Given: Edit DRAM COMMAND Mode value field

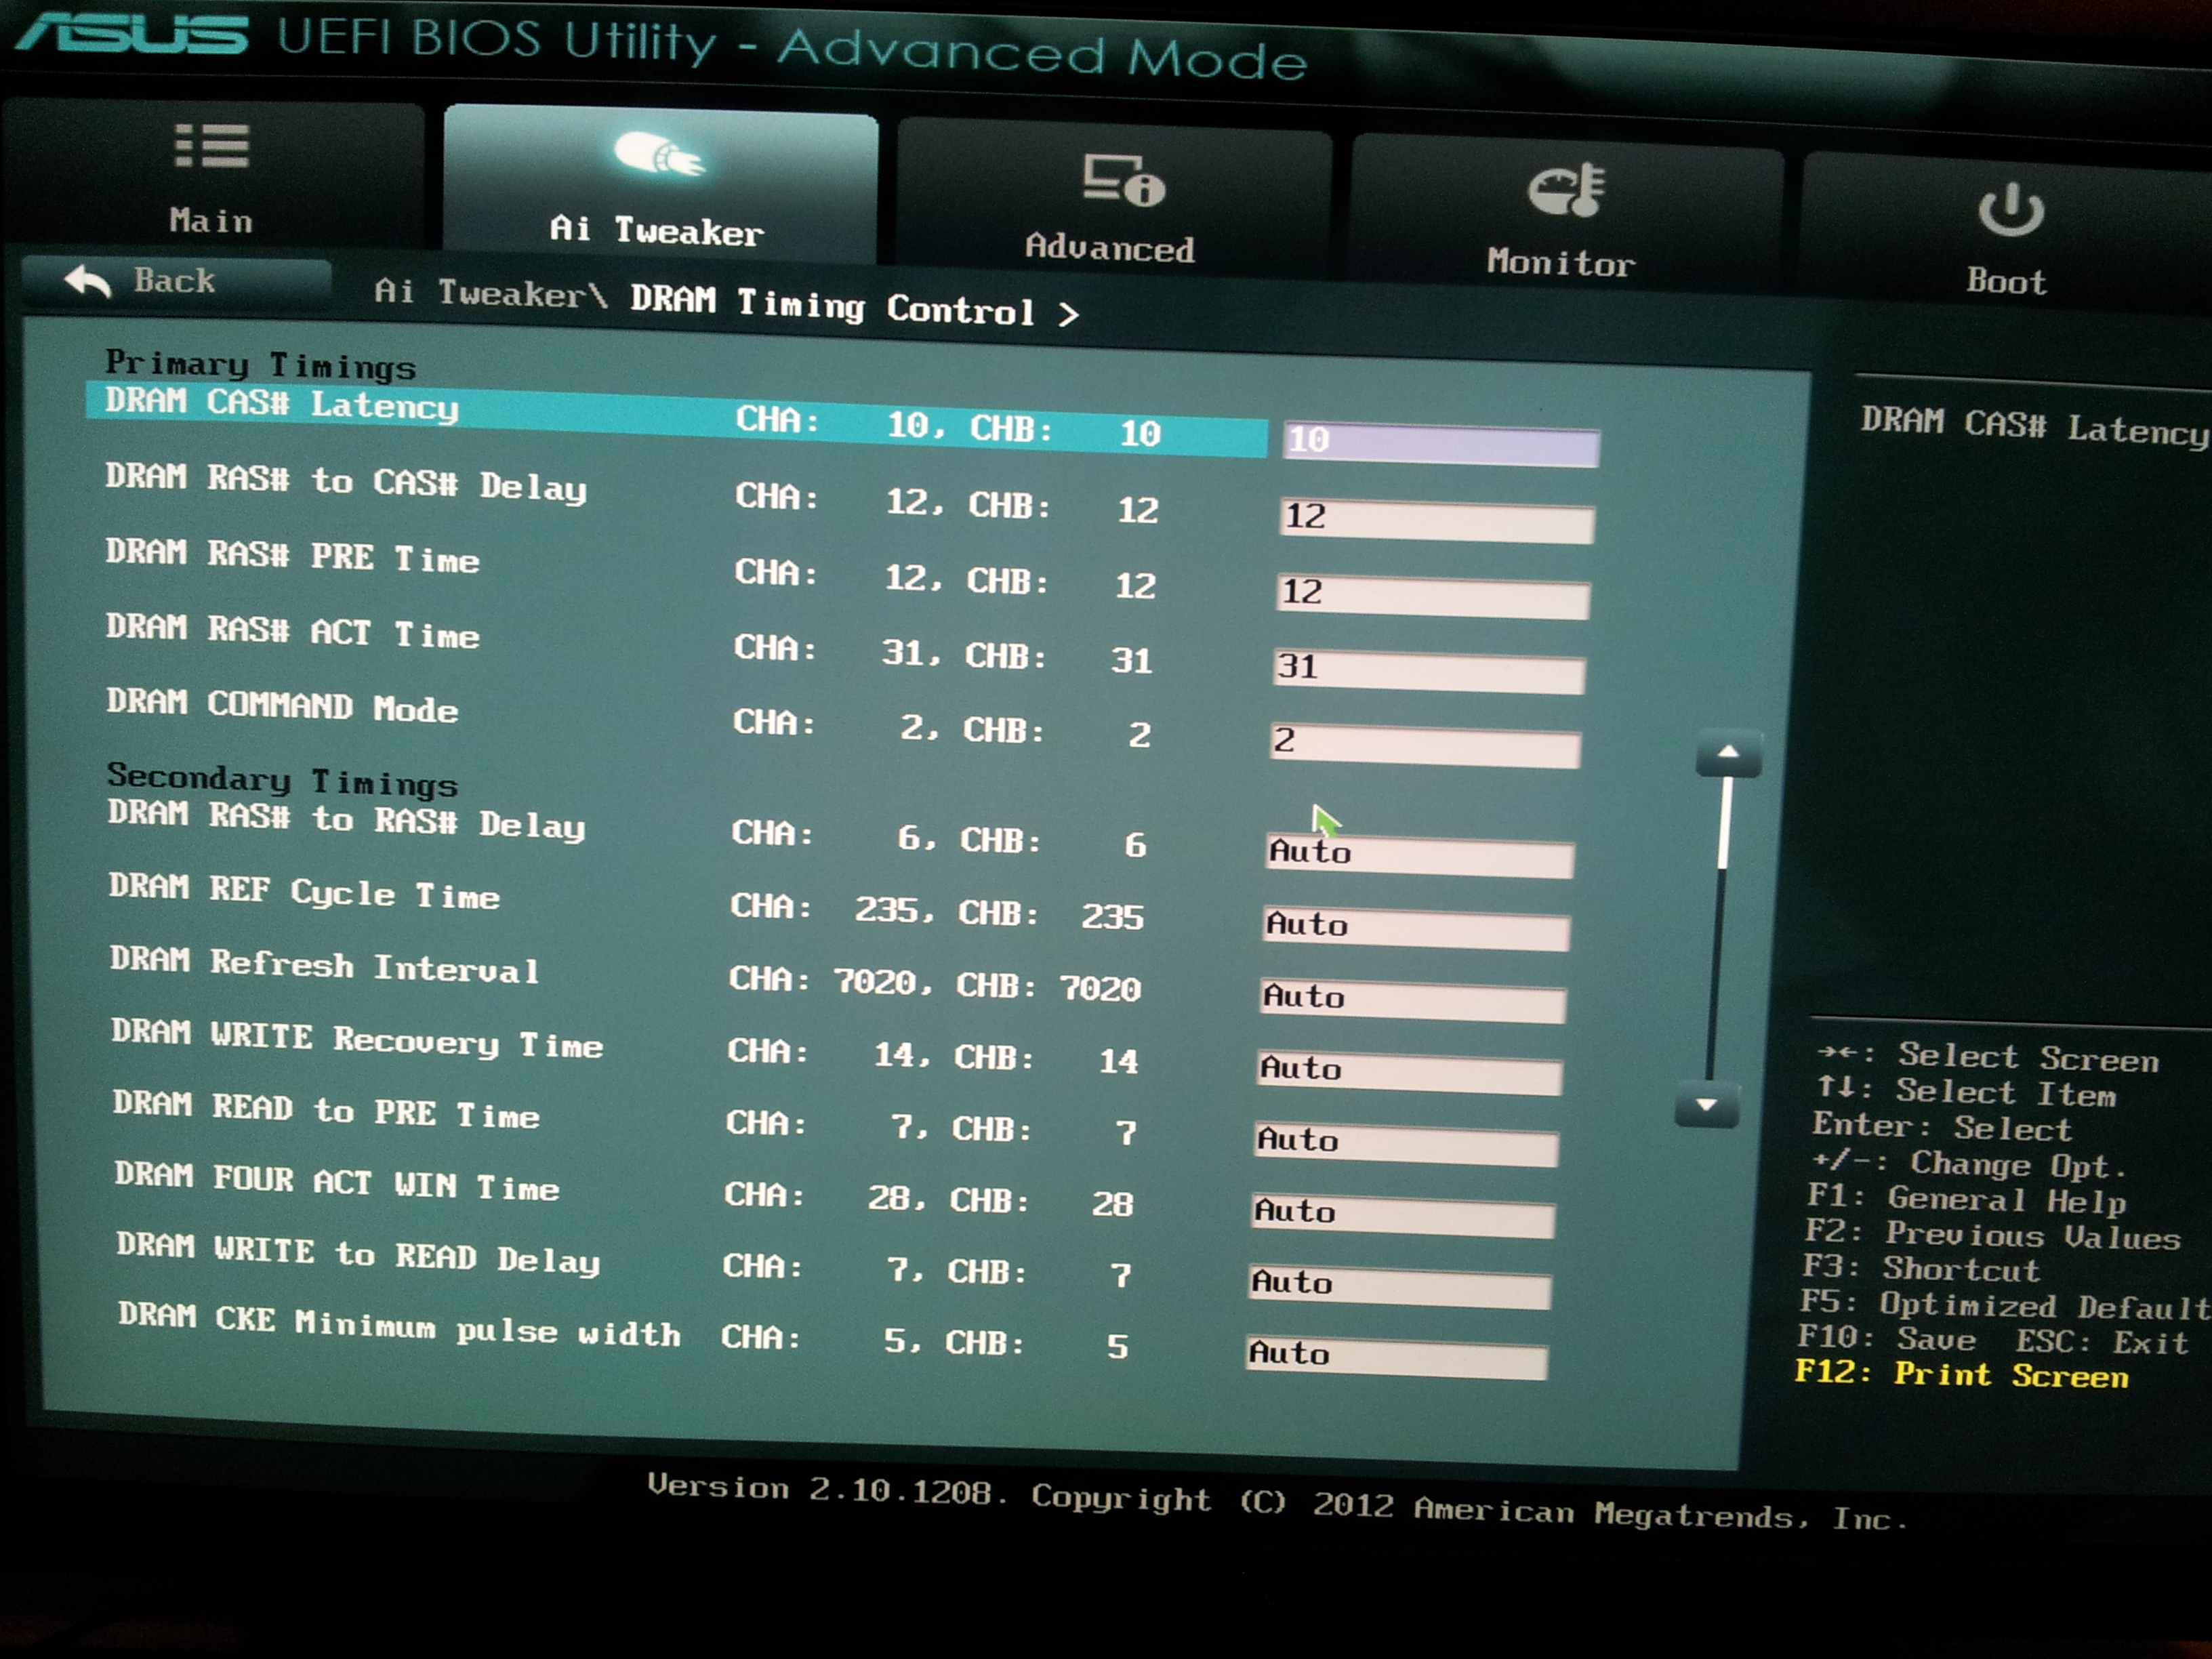Looking at the screenshot, I should (1425, 745).
